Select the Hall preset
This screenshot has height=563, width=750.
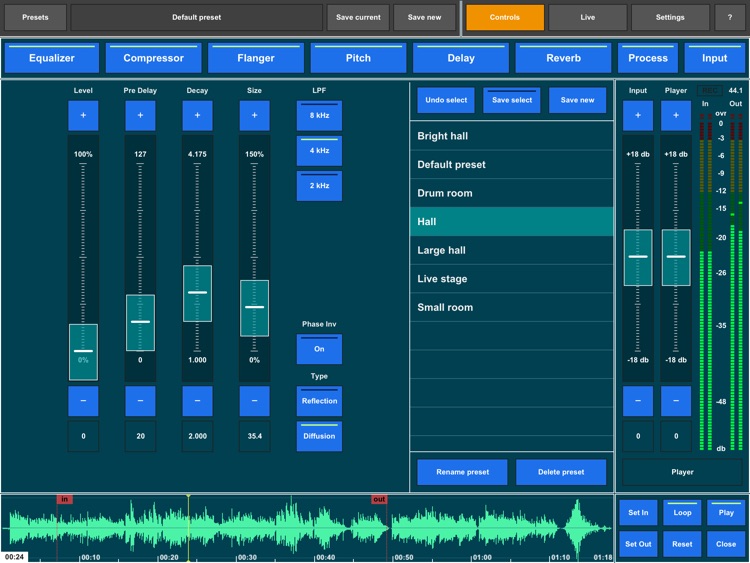point(511,221)
